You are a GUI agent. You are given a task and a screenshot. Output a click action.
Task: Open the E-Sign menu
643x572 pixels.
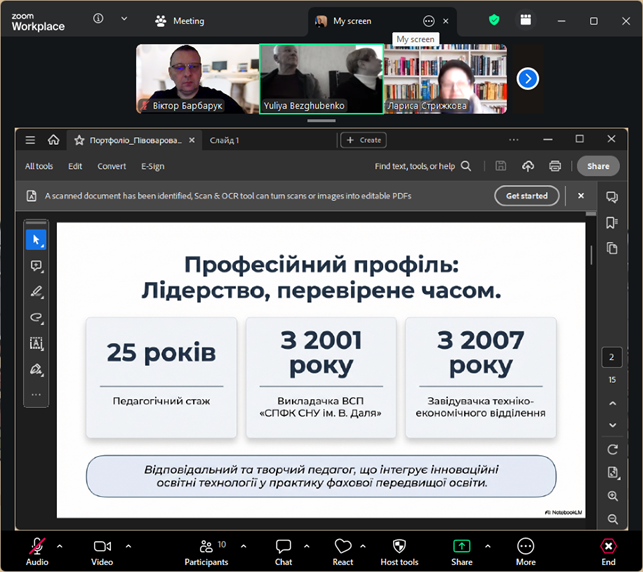pyautogui.click(x=153, y=166)
